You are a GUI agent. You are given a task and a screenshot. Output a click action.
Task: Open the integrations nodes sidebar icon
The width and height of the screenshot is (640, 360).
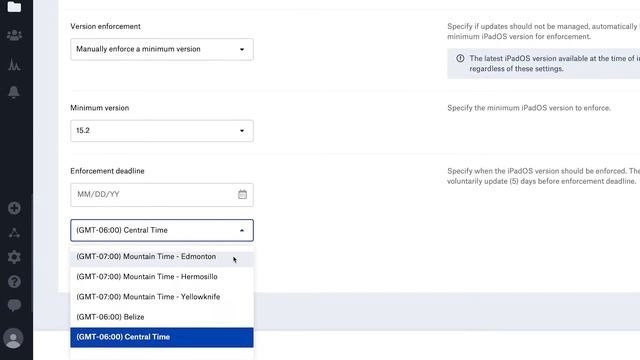coord(14,233)
